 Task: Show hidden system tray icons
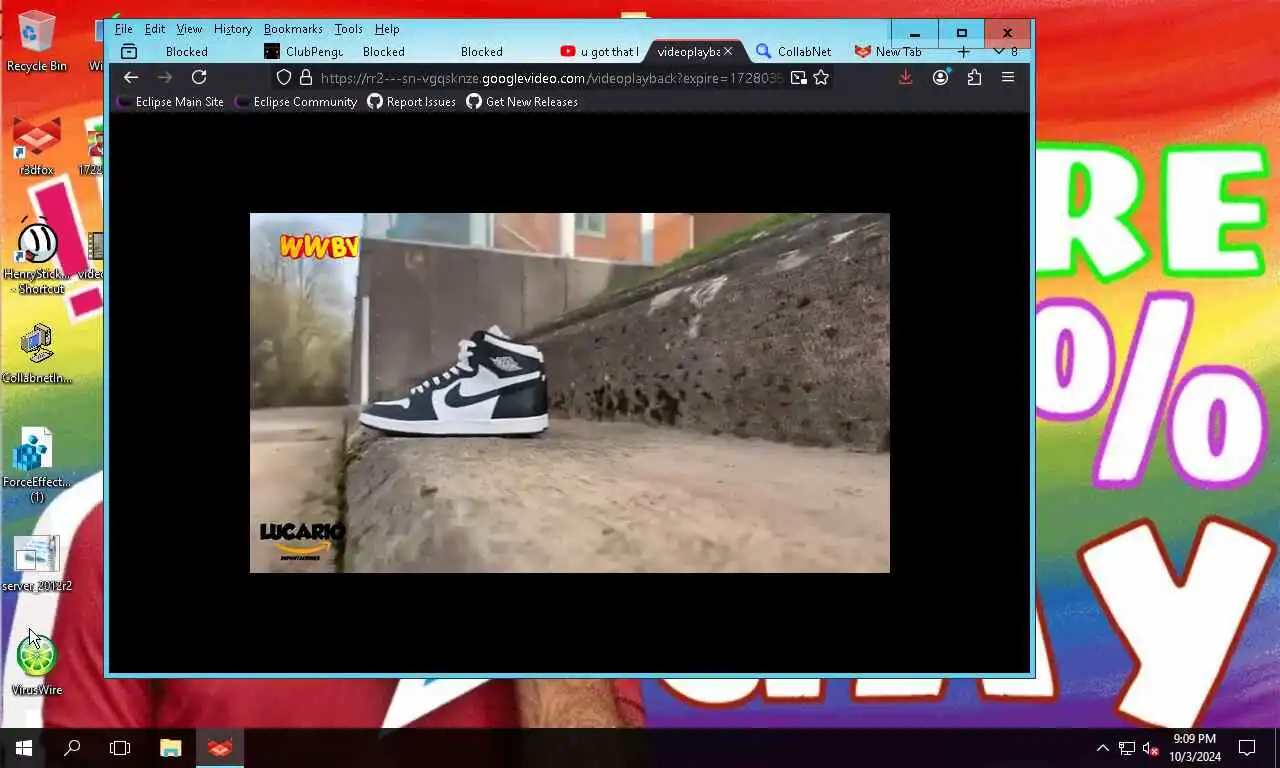(1103, 748)
